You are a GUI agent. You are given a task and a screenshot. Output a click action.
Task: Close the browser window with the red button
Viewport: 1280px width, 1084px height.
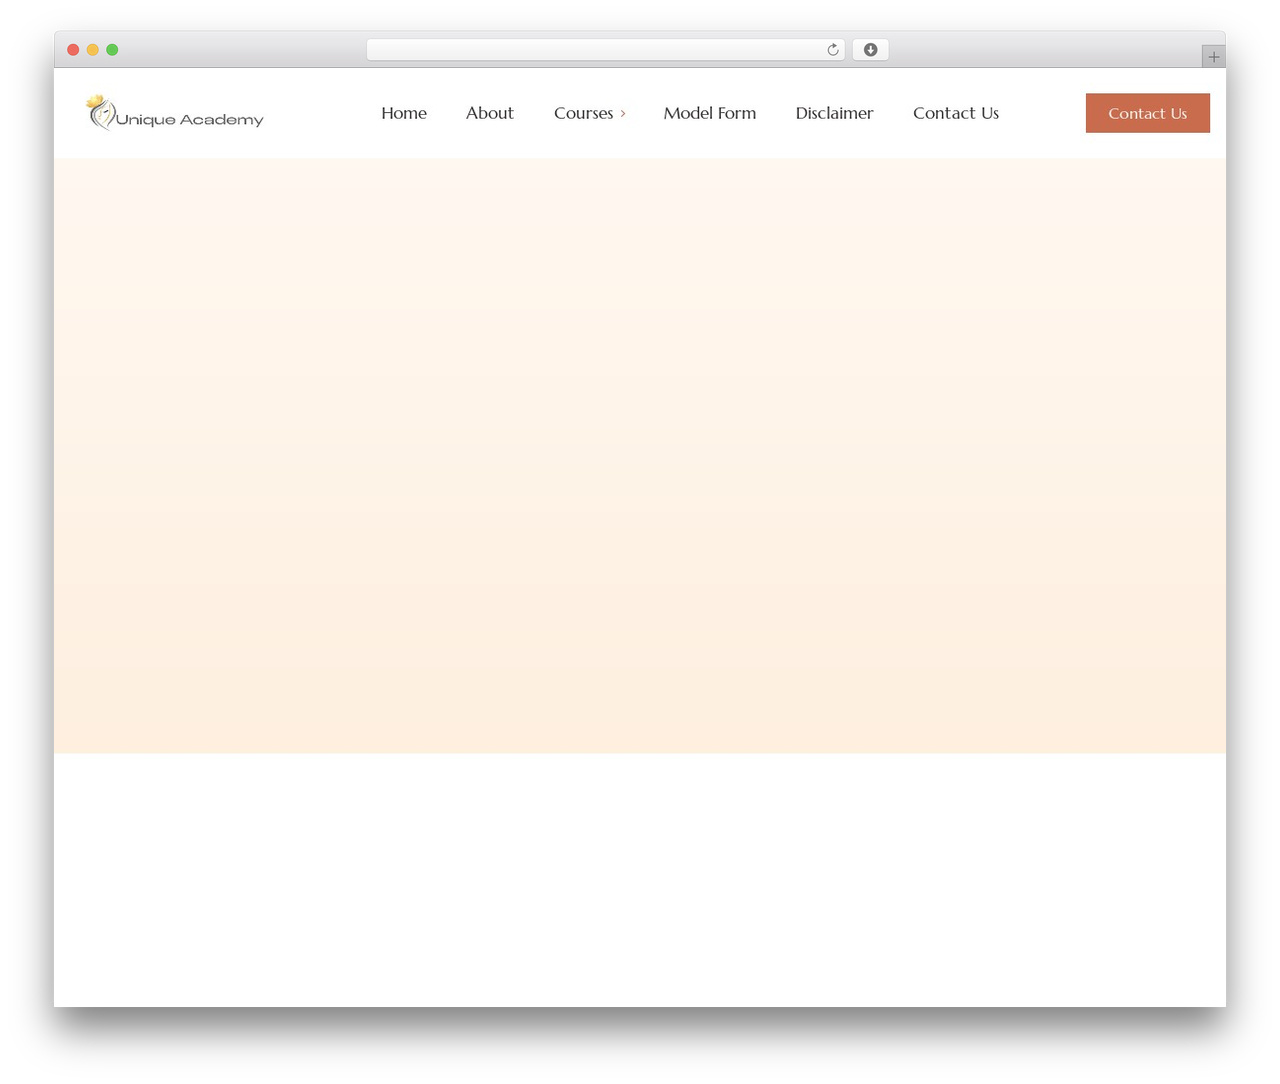(73, 50)
